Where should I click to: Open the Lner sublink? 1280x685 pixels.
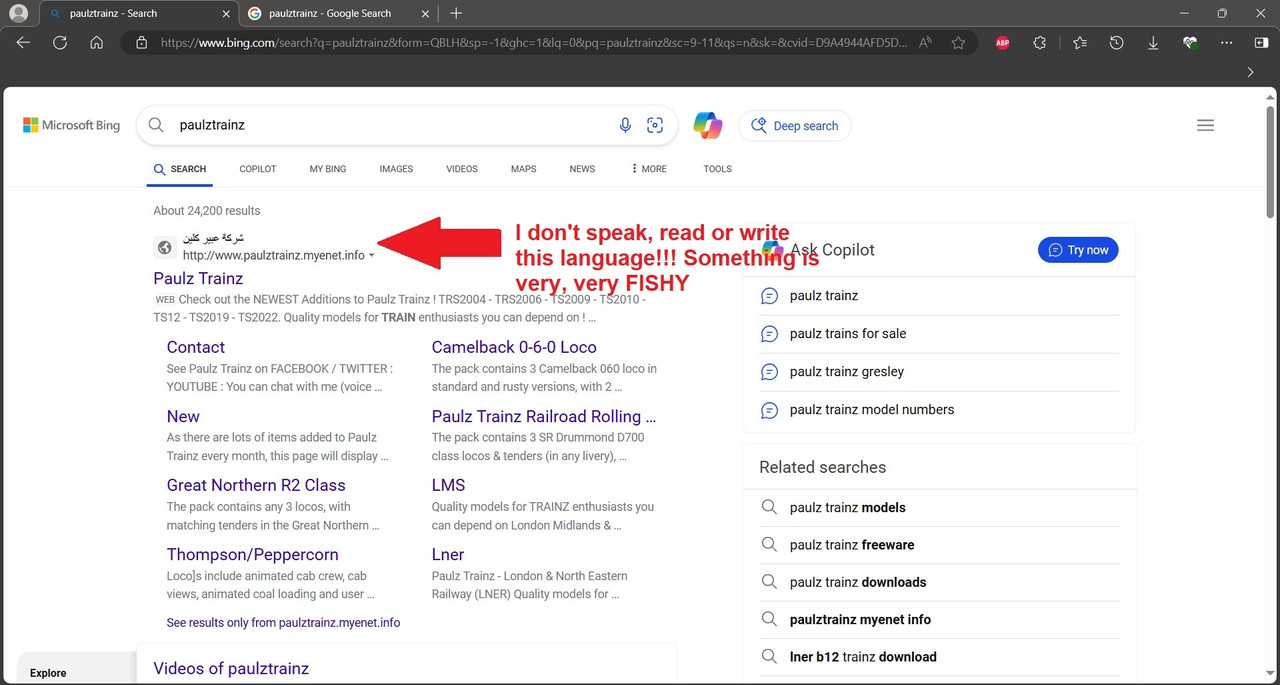448,554
